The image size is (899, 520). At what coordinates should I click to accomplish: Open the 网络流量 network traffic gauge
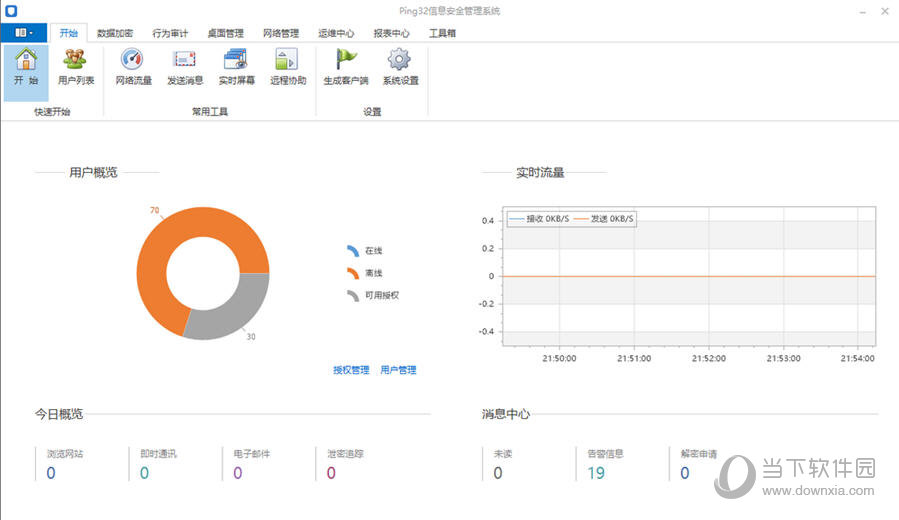pyautogui.click(x=133, y=67)
